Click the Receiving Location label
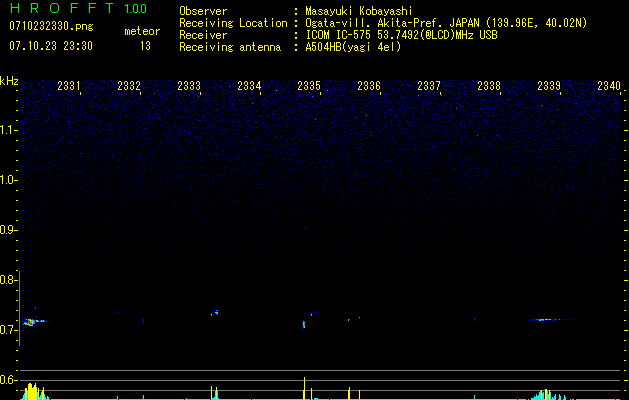629x400 pixels. [x=233, y=23]
